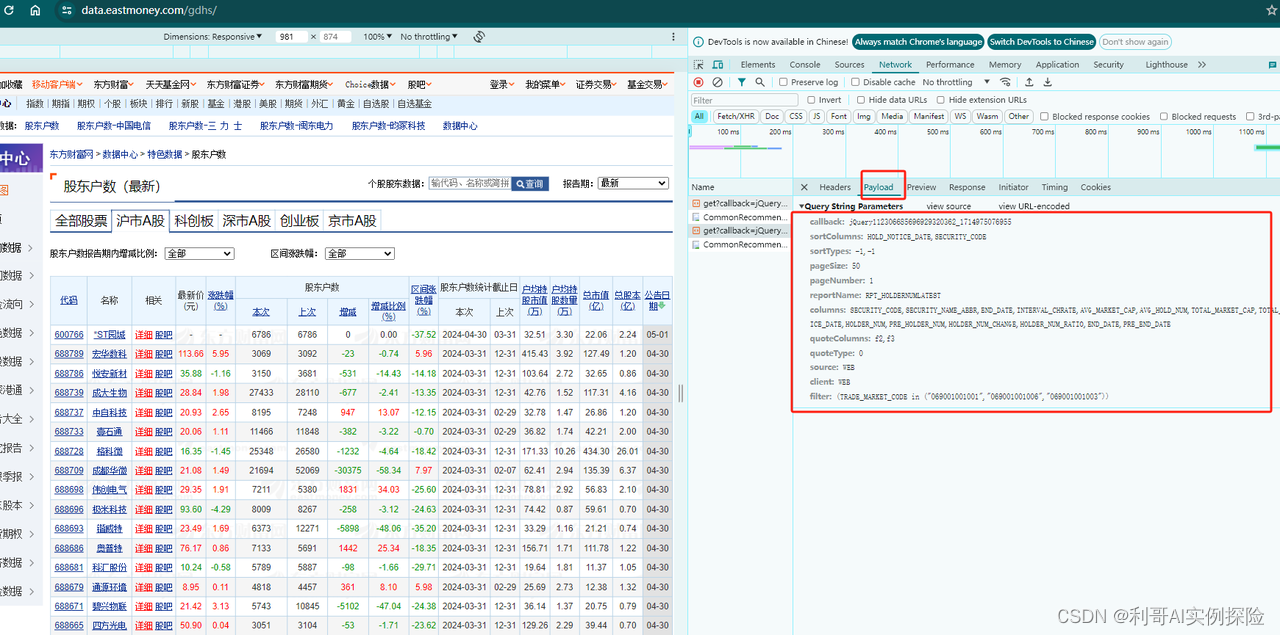
Task: Open the 区间涨跌幅 全部 dropdown
Action: coord(360,254)
